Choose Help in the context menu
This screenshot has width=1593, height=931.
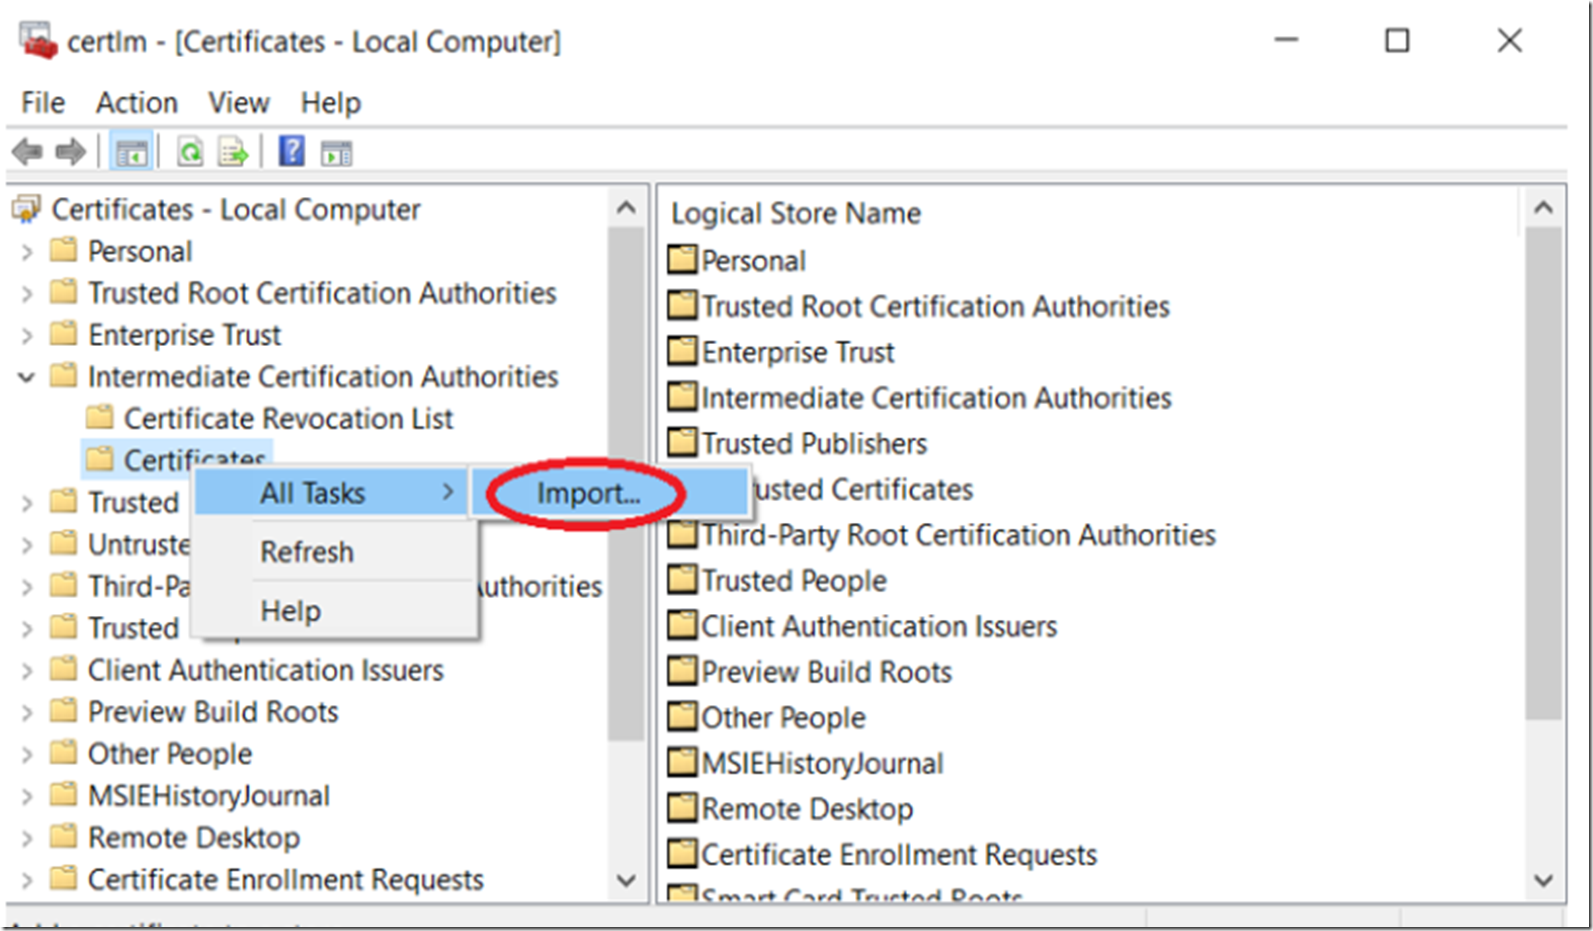291,610
